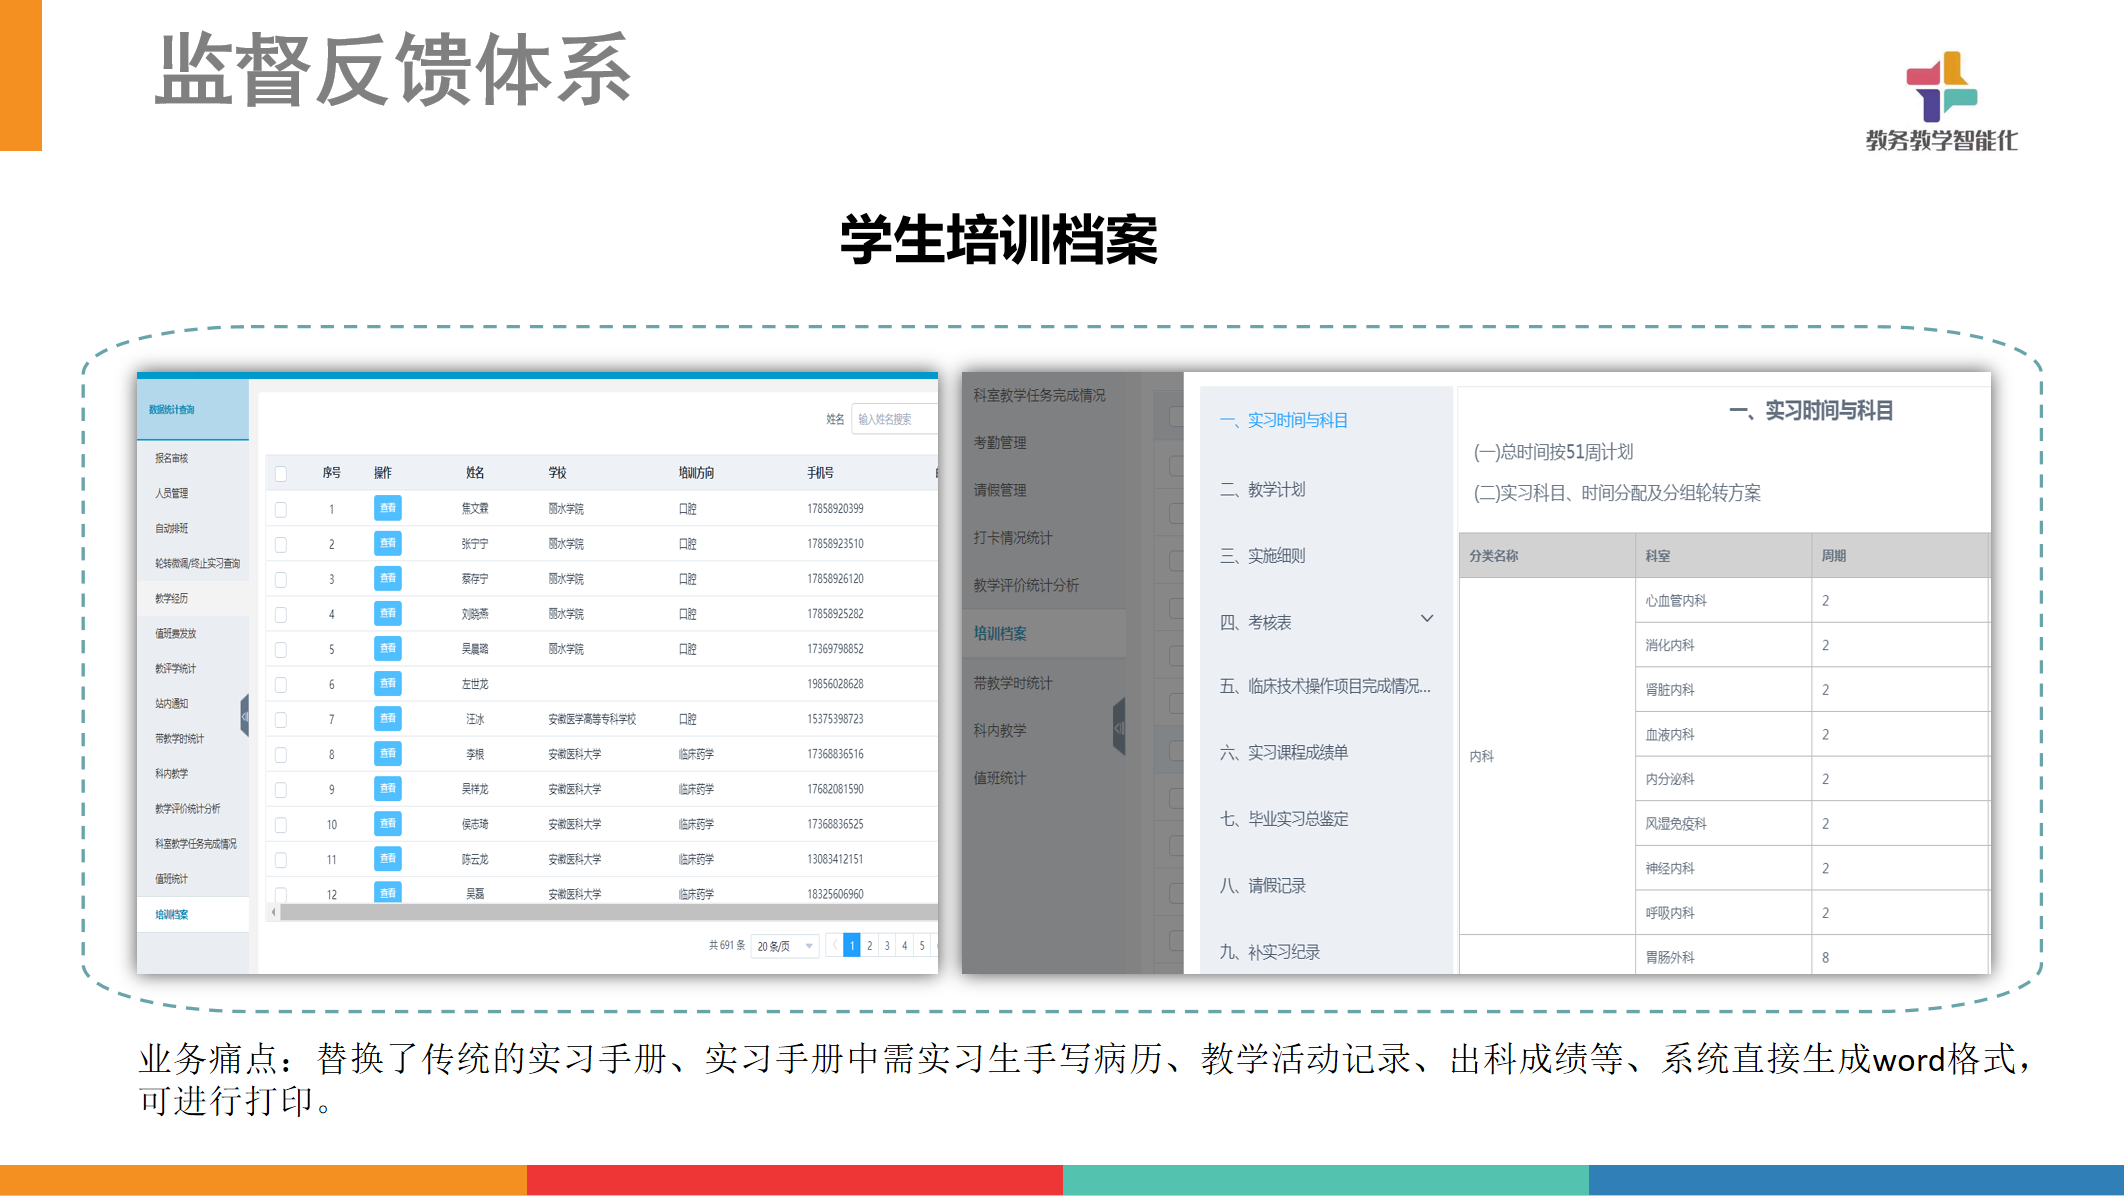Click the 输入姓名搜索 name search field
The width and height of the screenshot is (2124, 1196).
(893, 419)
